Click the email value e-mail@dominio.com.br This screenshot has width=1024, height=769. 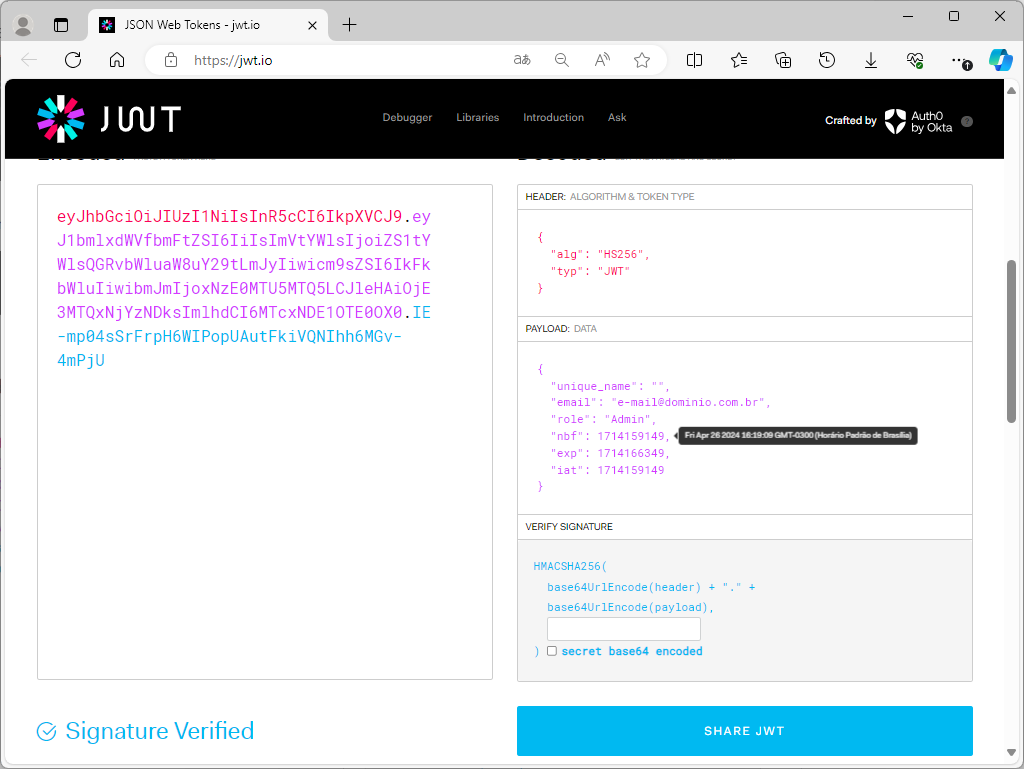tap(687, 402)
